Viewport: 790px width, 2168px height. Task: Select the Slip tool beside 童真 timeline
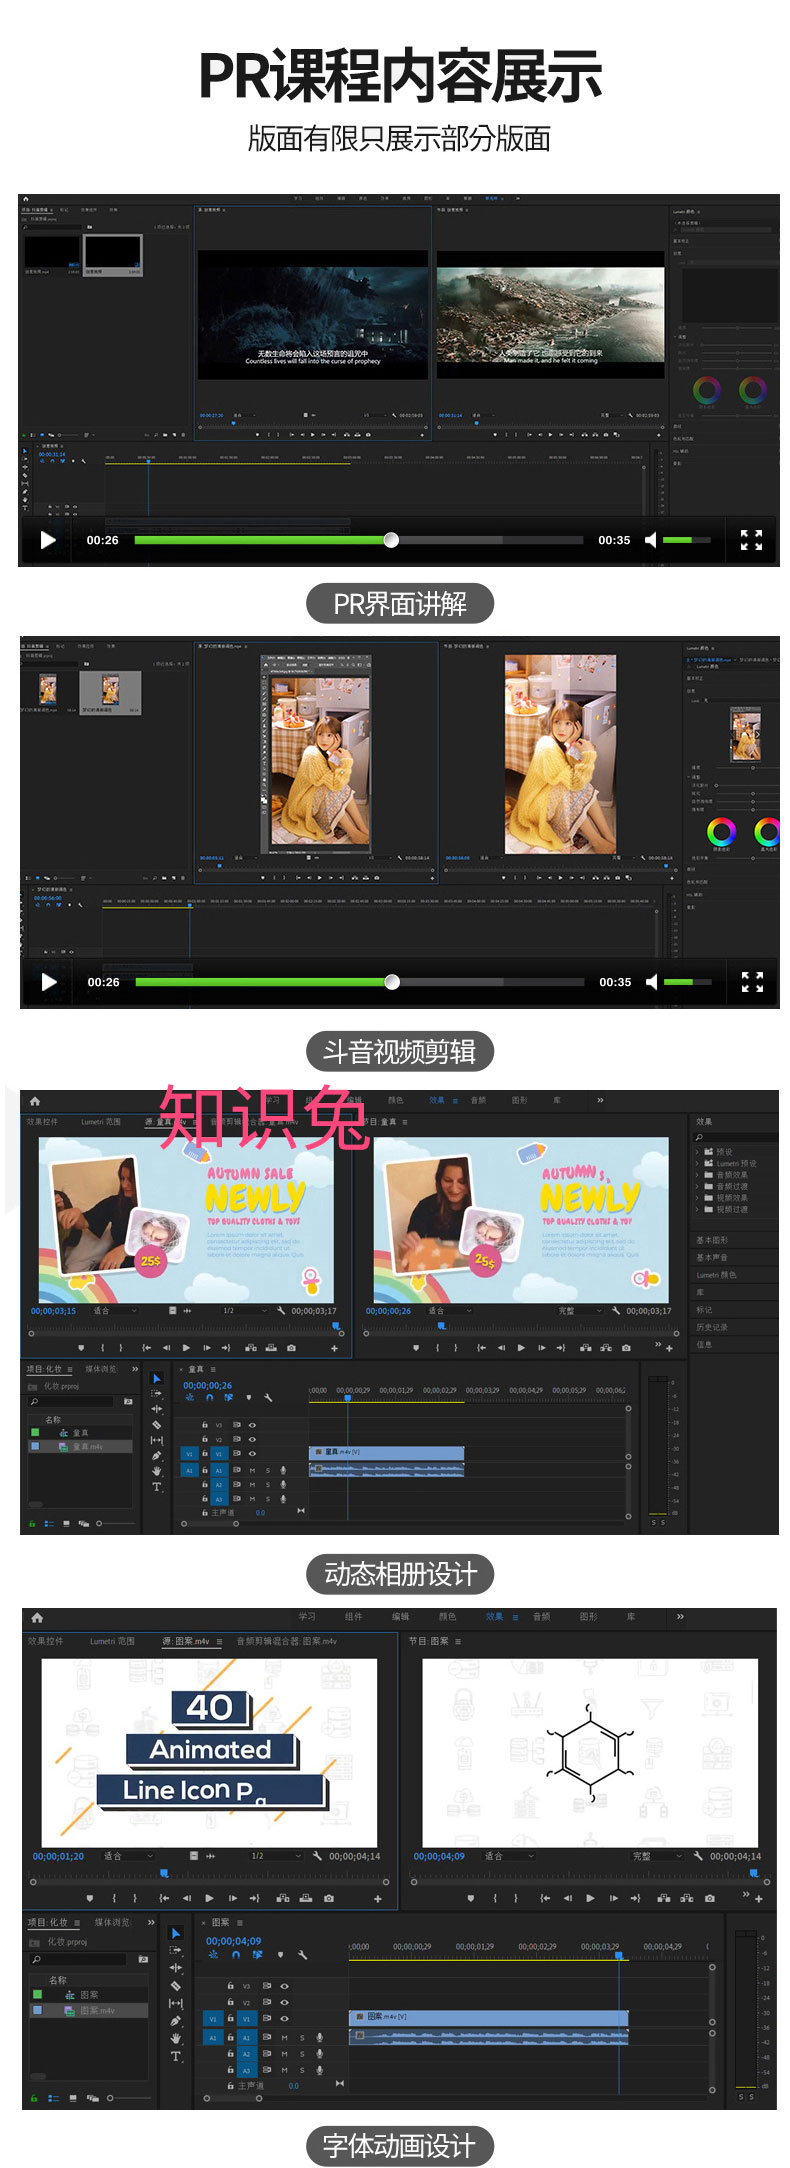point(156,1440)
